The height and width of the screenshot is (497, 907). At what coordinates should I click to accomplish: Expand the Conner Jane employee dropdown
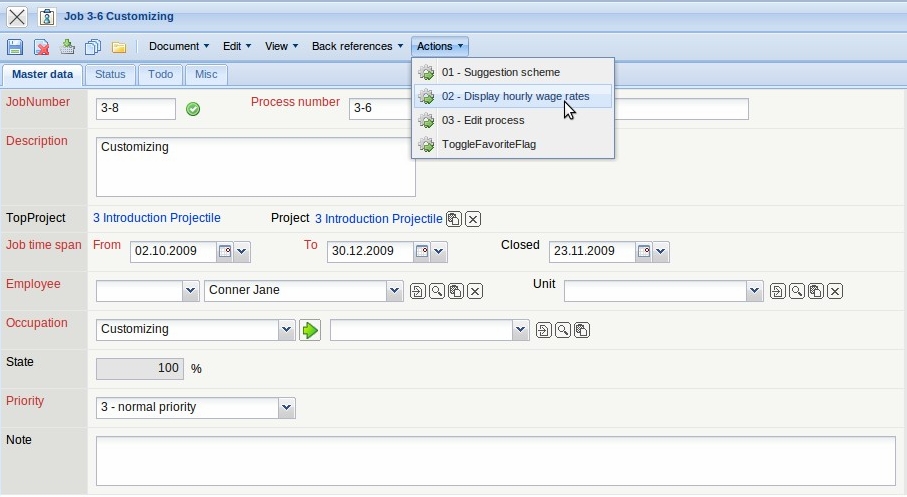pos(393,291)
